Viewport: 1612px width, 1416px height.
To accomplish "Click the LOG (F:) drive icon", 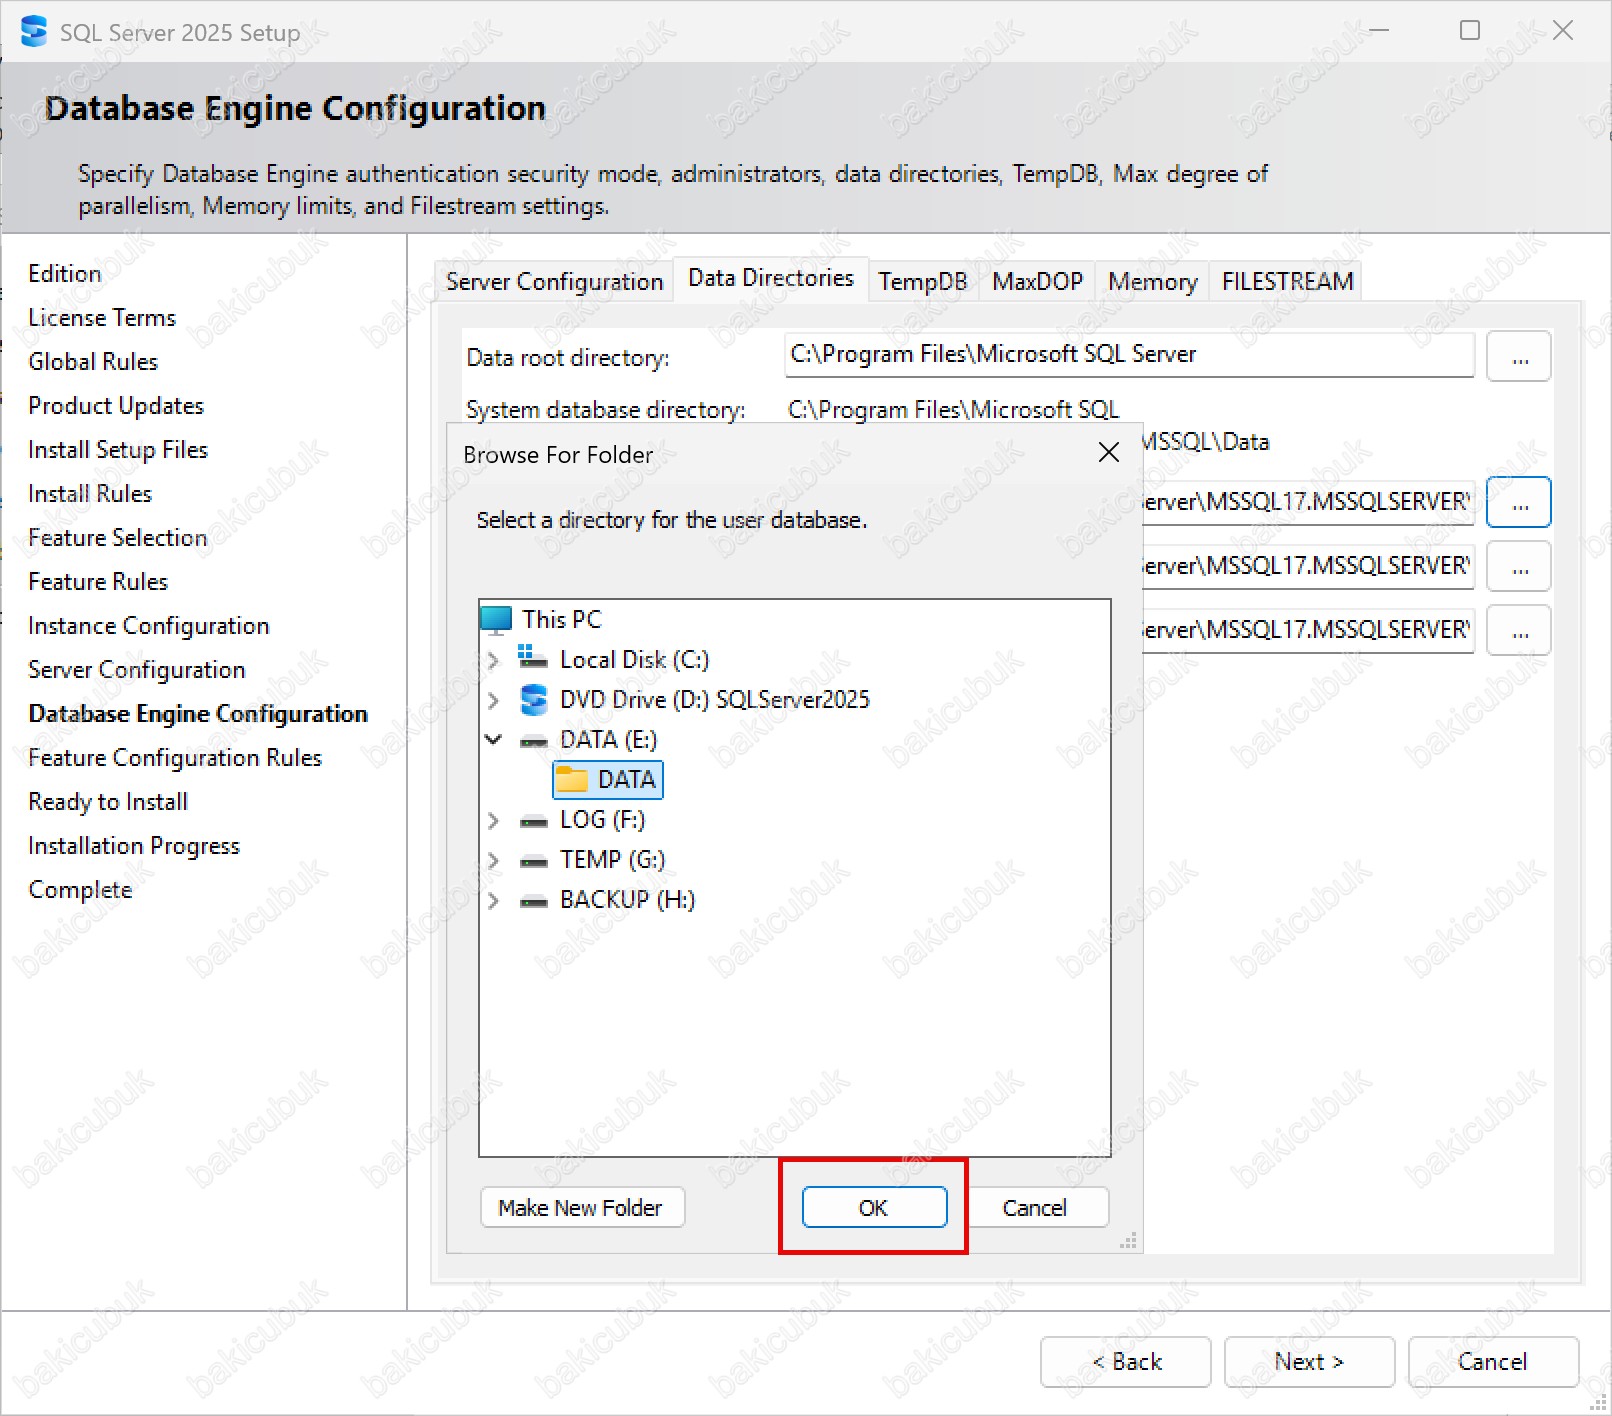I will (x=534, y=820).
